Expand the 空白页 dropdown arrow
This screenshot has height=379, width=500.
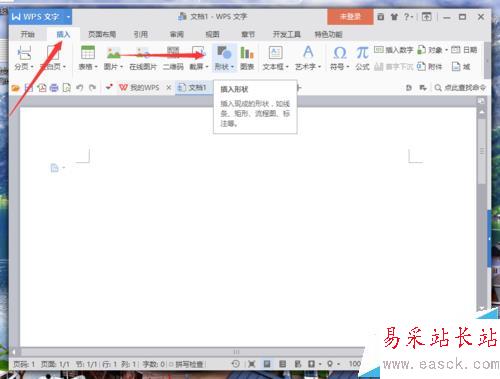click(64, 67)
